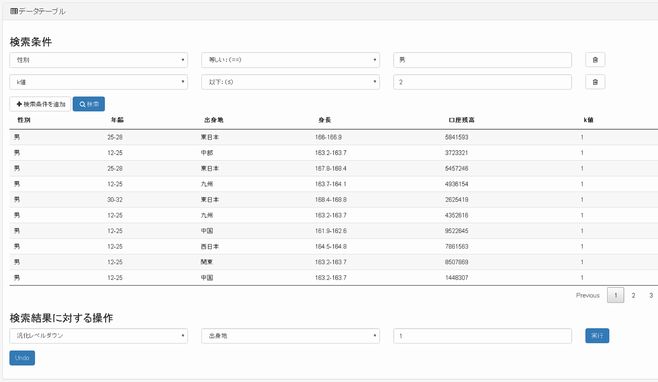Screen dimensions: 658x382
Task: Click the 検索条件 heading
Action: (31, 42)
